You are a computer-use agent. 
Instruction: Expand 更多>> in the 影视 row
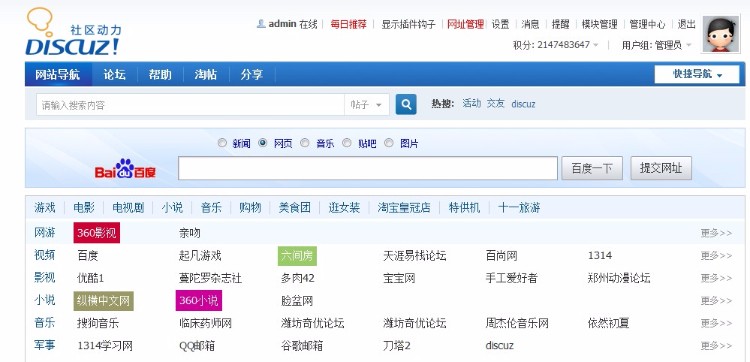click(x=717, y=278)
